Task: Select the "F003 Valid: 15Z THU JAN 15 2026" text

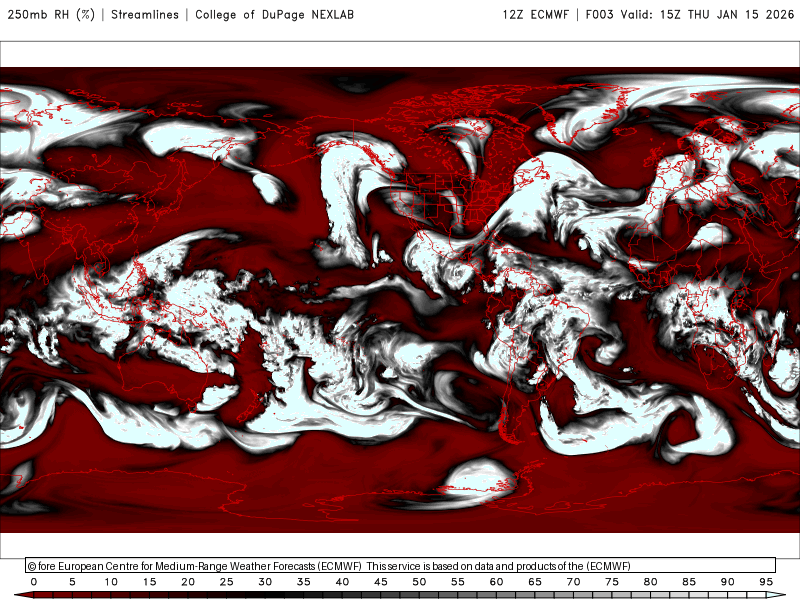Action: pos(690,15)
